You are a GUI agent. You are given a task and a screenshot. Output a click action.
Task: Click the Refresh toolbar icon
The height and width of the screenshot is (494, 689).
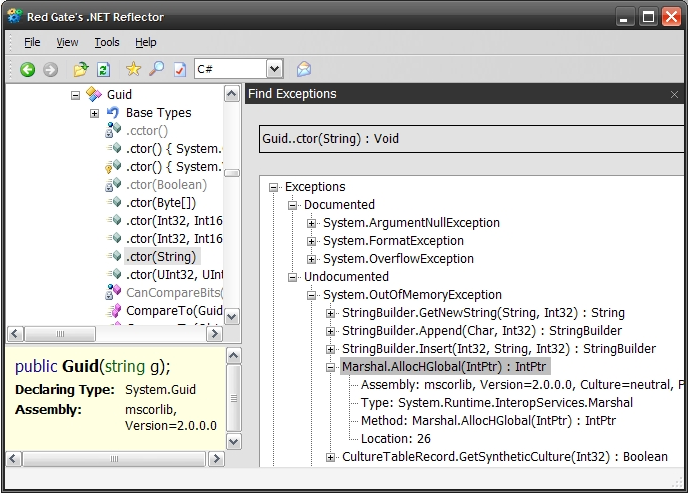coord(104,69)
